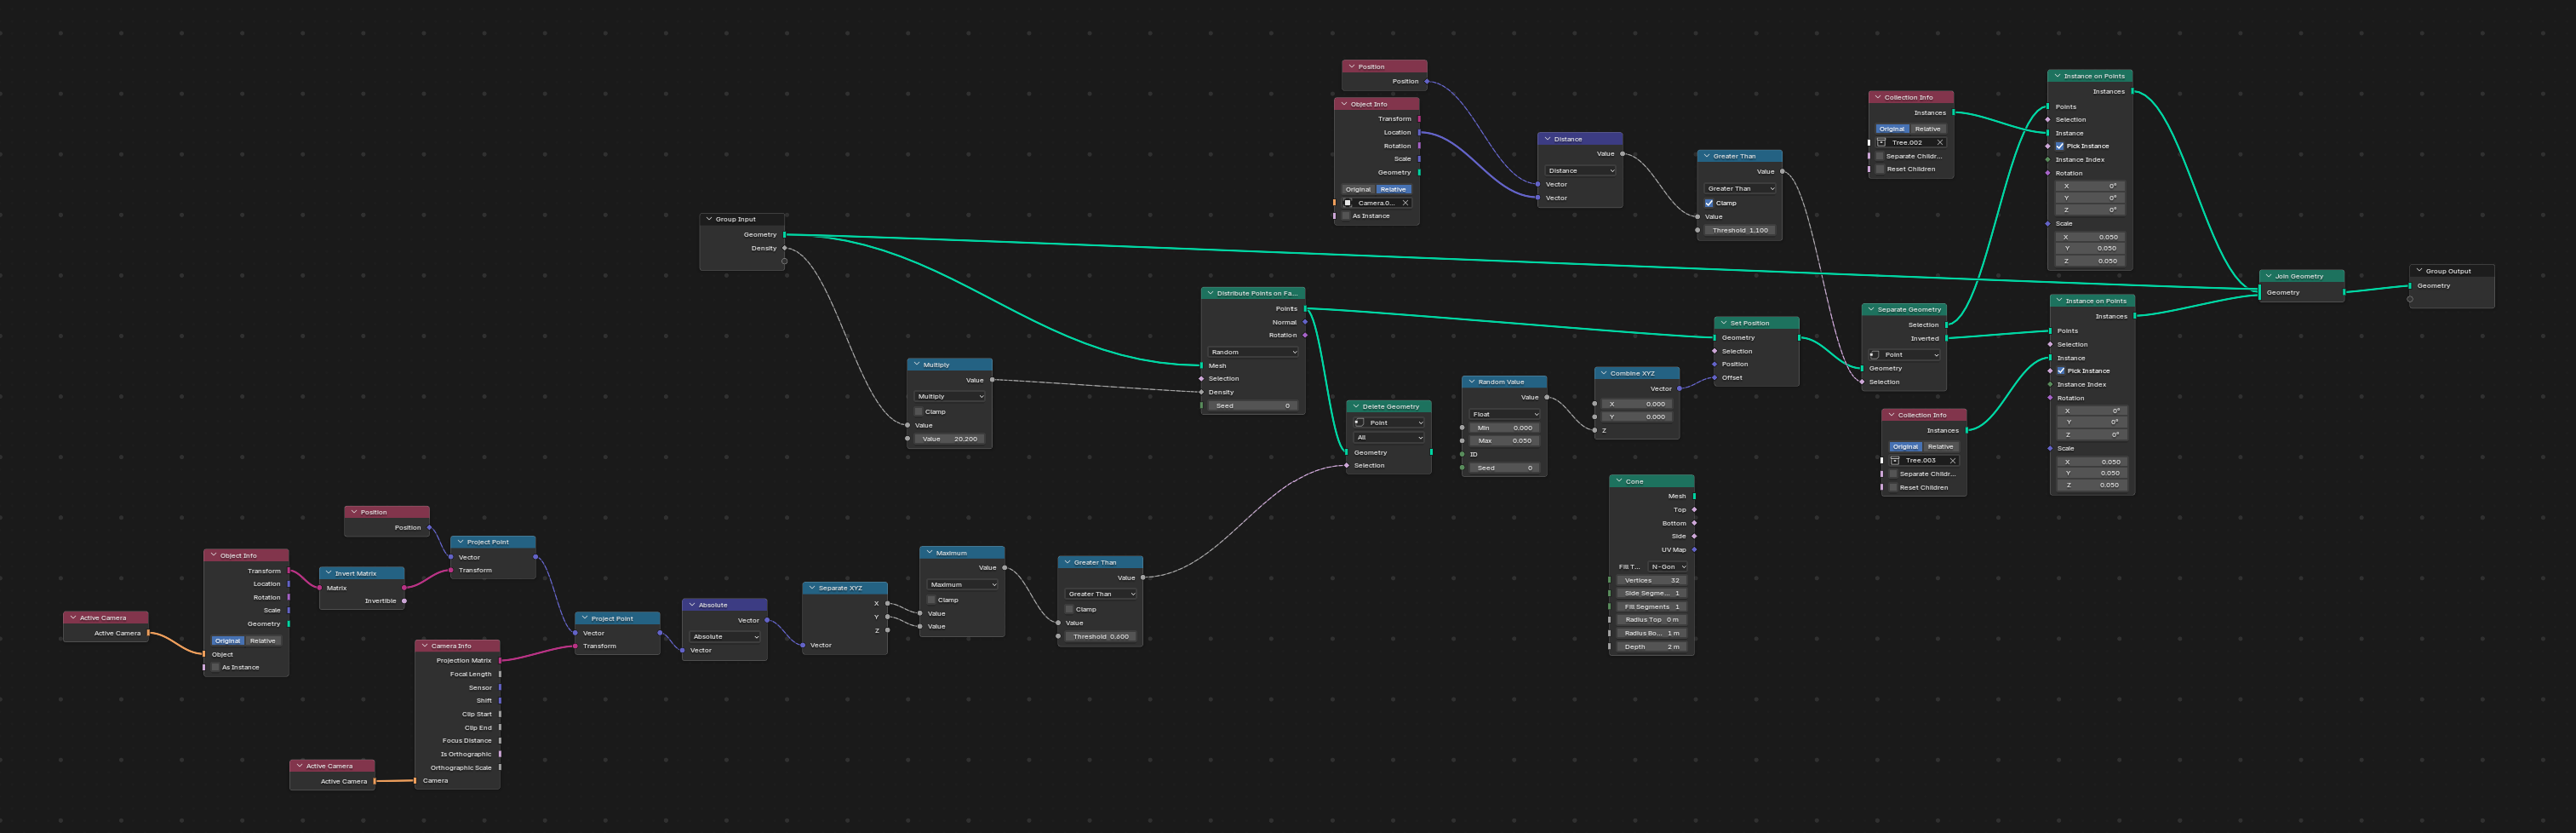Image resolution: width=2576 pixels, height=833 pixels.
Task: Click Cone node Mesh output socket
Action: click(1694, 496)
